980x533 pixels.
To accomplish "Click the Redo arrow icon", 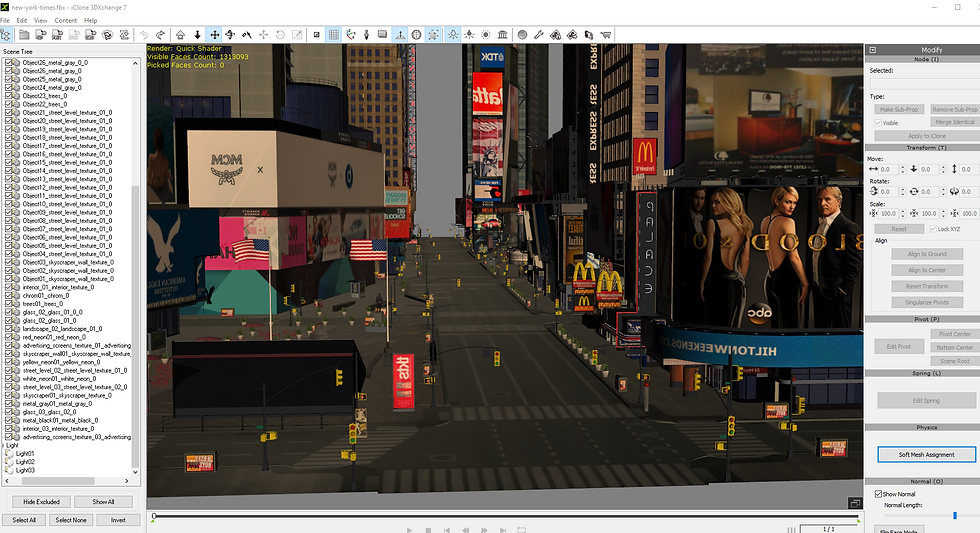I will (161, 35).
